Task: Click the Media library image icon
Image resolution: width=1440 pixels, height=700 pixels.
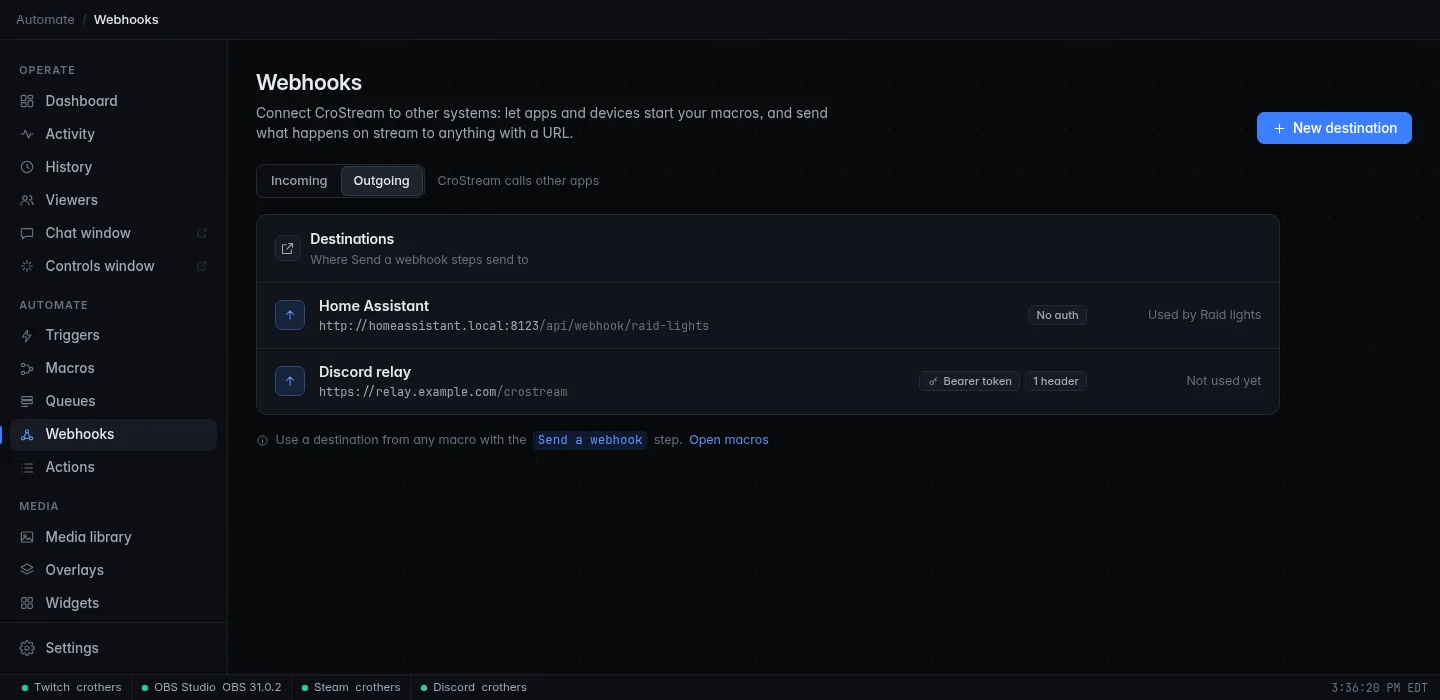Action: click(27, 537)
